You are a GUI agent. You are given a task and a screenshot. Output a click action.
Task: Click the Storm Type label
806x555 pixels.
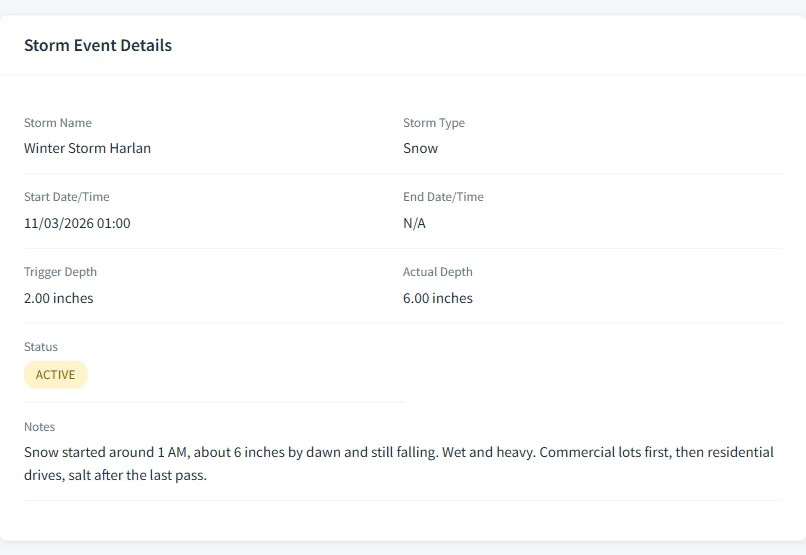434,123
